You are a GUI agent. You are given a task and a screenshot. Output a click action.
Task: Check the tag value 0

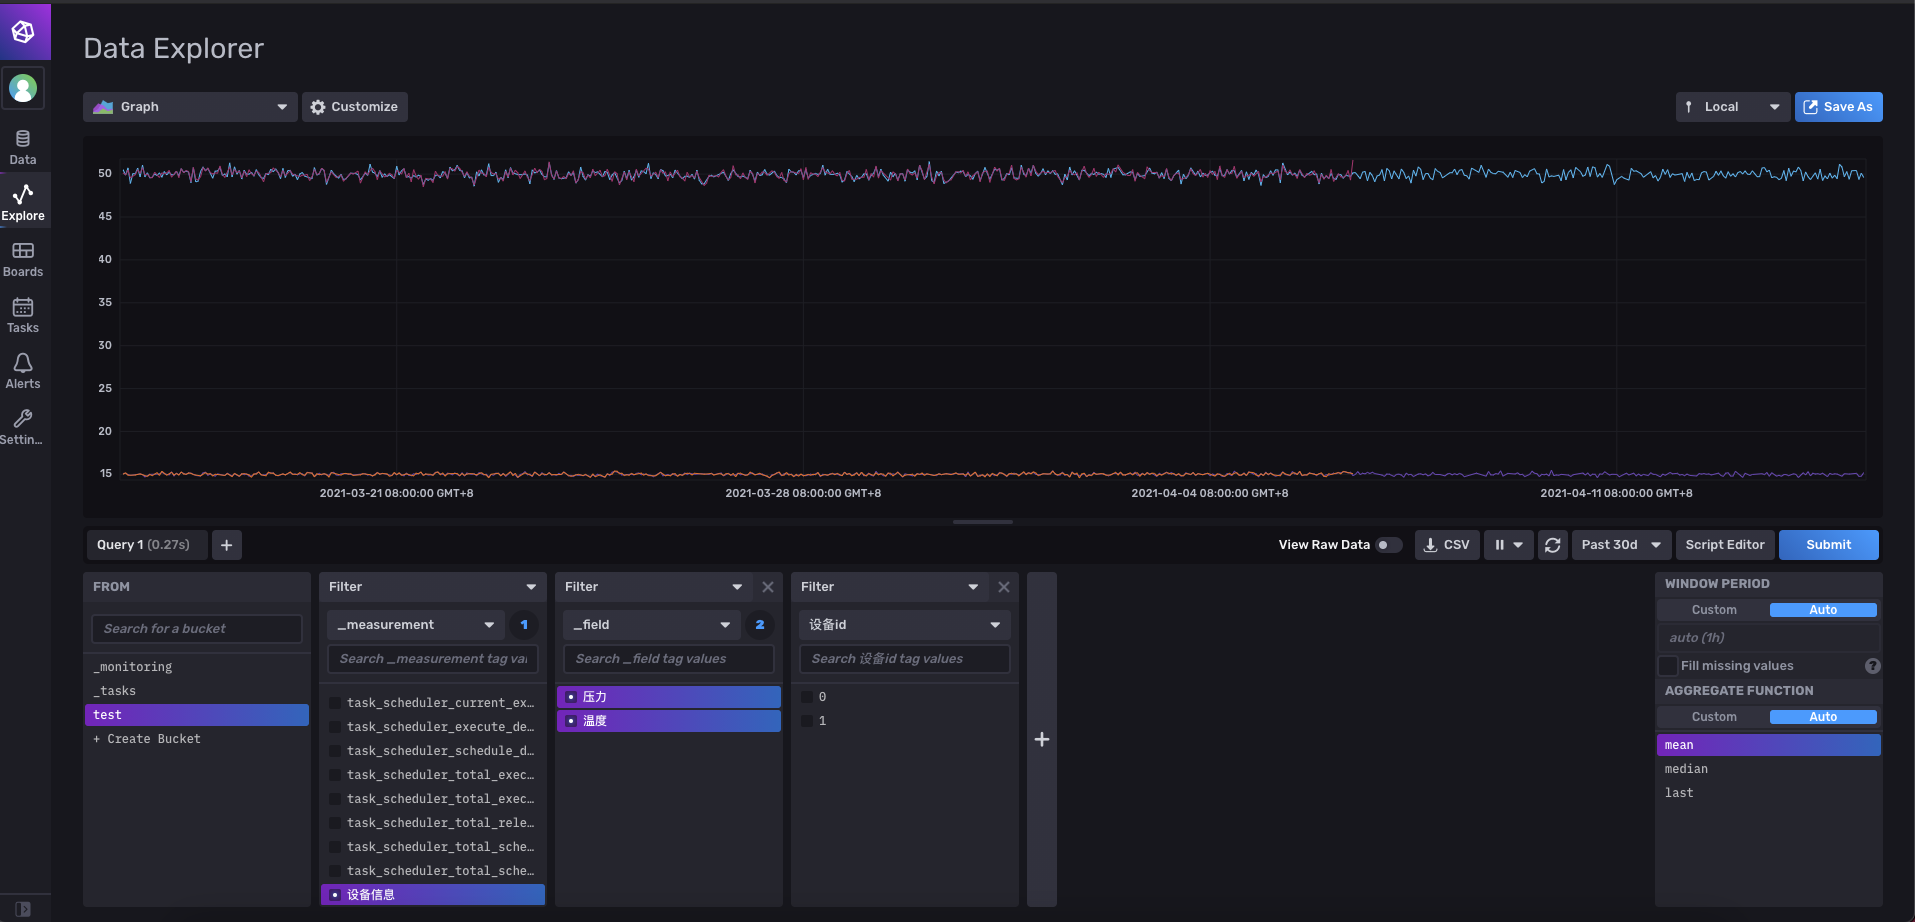tap(807, 697)
